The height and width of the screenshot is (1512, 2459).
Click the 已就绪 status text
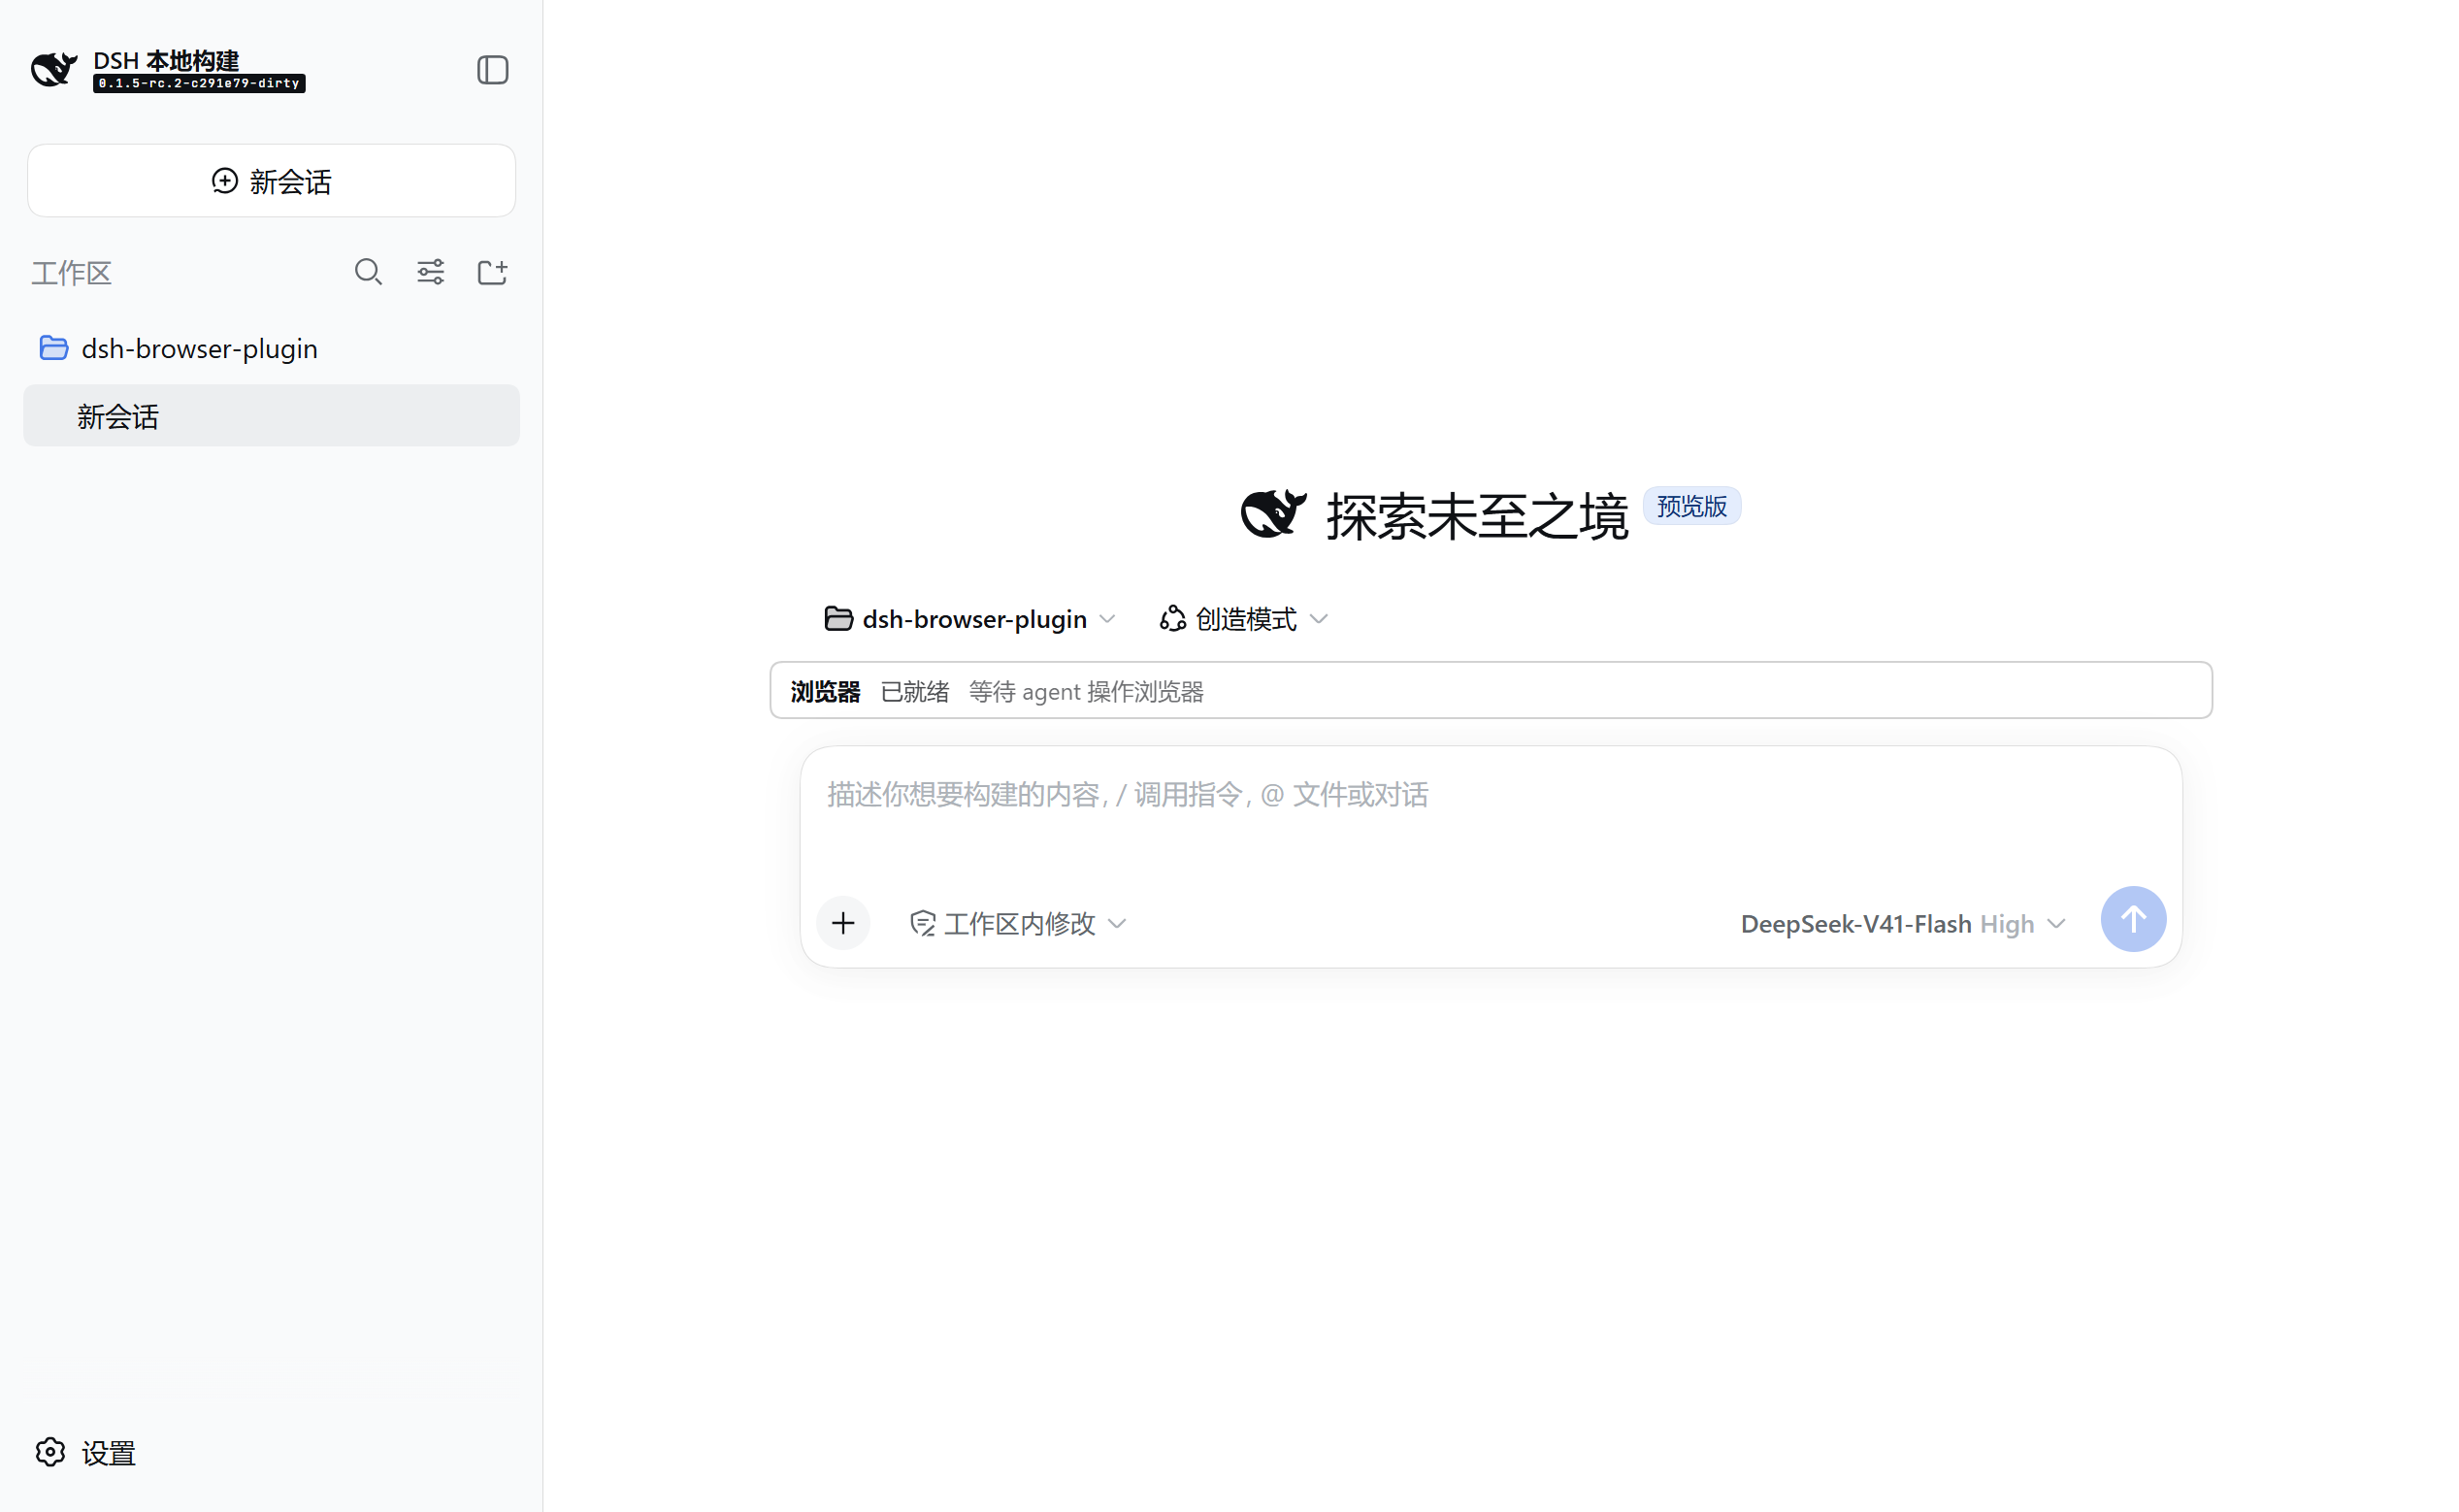(914, 691)
